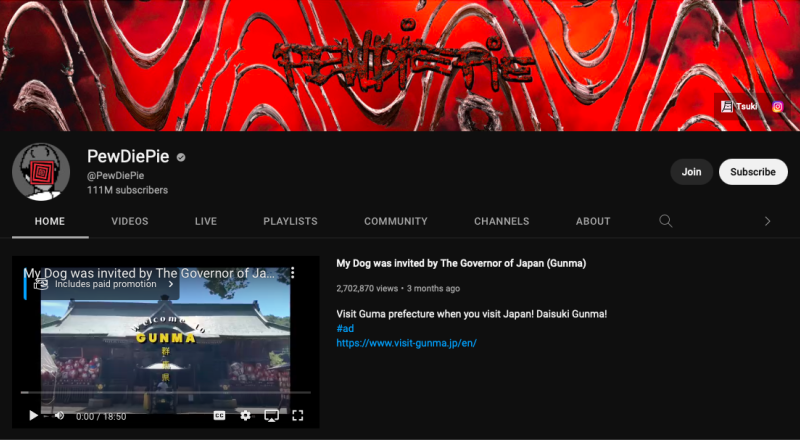The width and height of the screenshot is (800, 440).
Task: Open the 'My Dog was invited' video title
Action: point(461,263)
